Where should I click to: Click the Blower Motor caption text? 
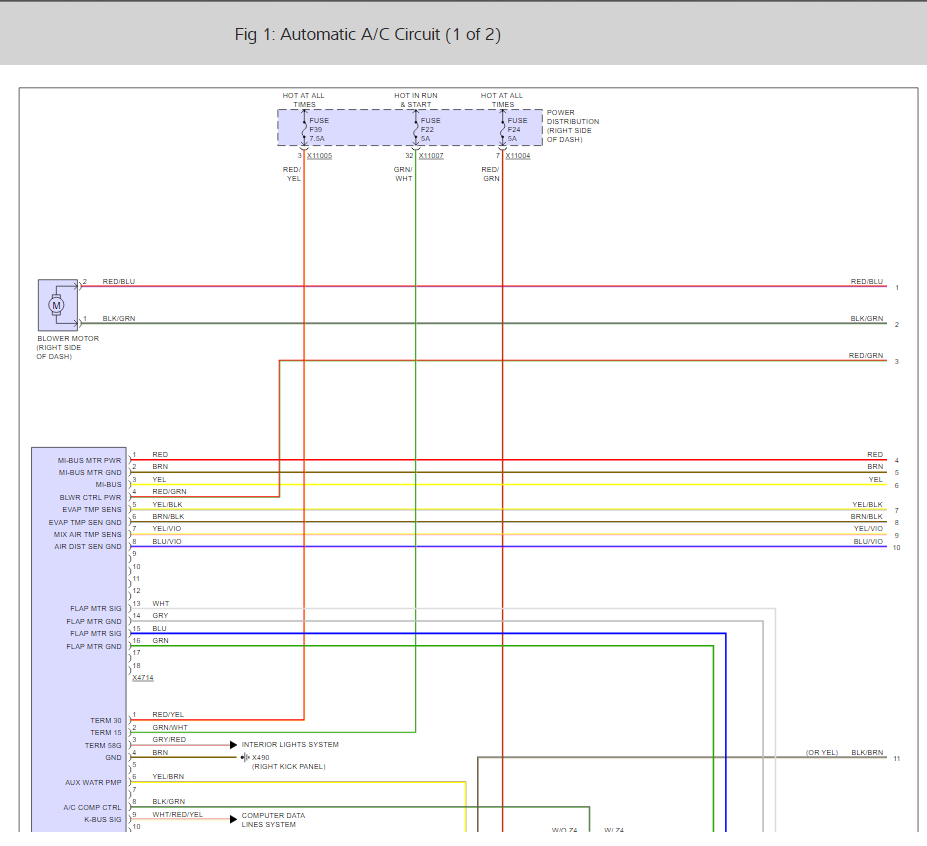(67, 348)
